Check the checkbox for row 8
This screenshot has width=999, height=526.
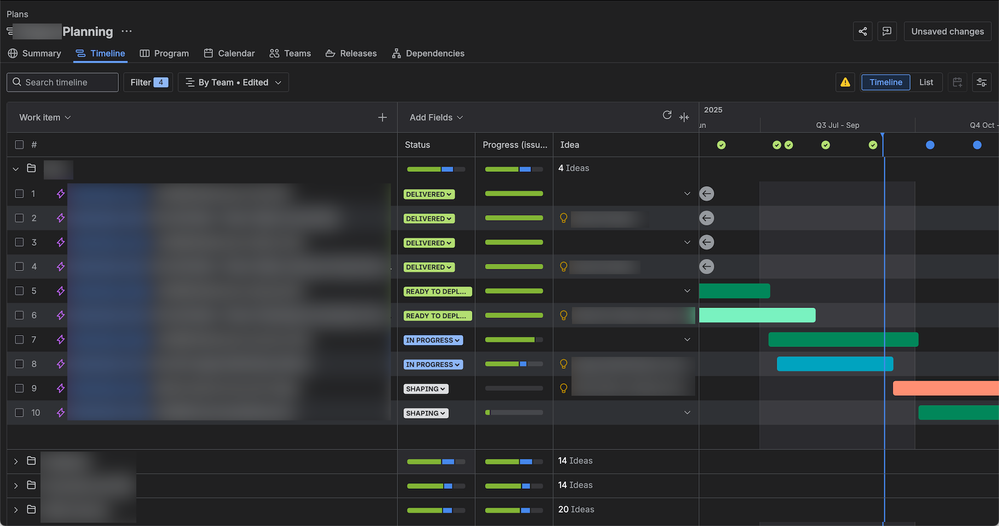tap(19, 364)
